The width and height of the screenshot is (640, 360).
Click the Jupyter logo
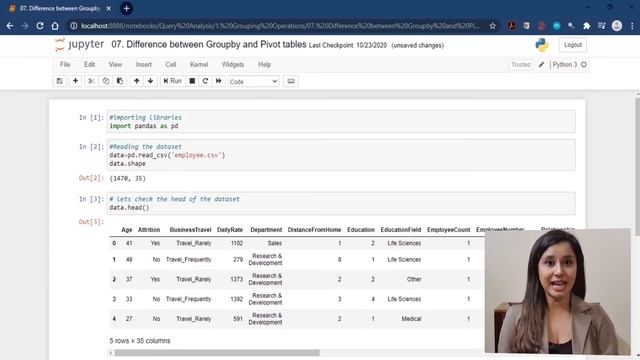tap(79, 44)
